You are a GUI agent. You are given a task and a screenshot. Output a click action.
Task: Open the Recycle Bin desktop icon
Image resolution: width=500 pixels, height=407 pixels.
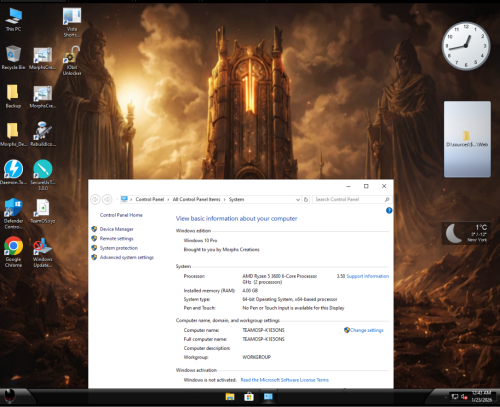click(13, 57)
